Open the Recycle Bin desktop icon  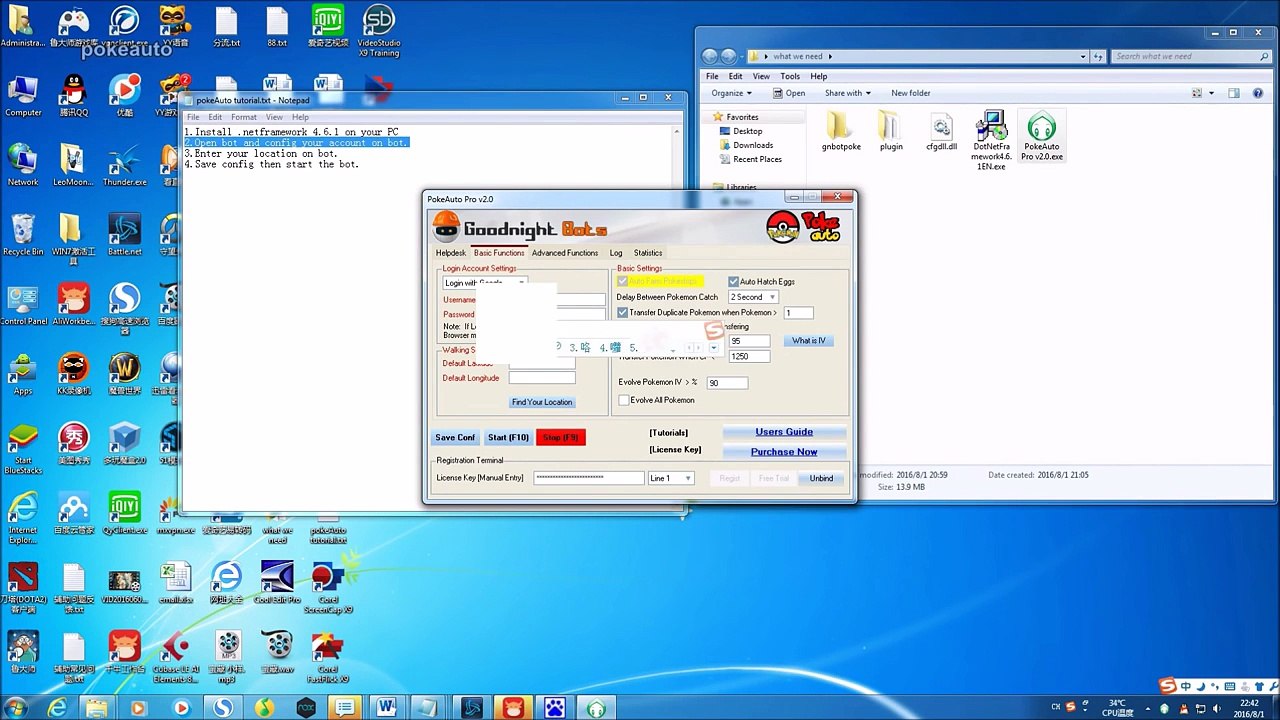(23, 235)
